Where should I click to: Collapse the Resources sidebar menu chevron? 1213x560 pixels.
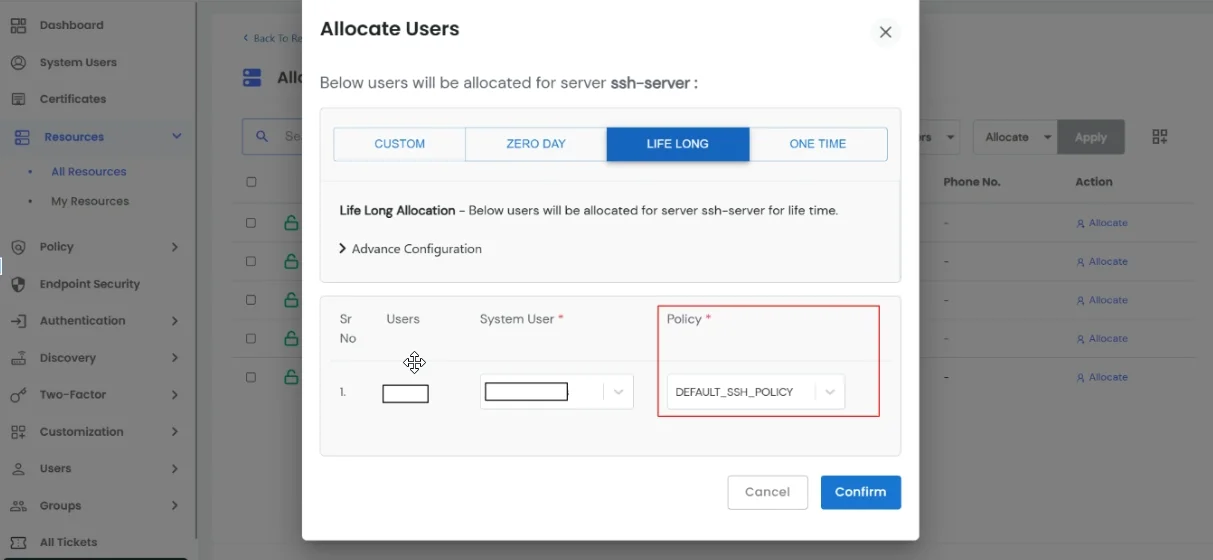177,136
